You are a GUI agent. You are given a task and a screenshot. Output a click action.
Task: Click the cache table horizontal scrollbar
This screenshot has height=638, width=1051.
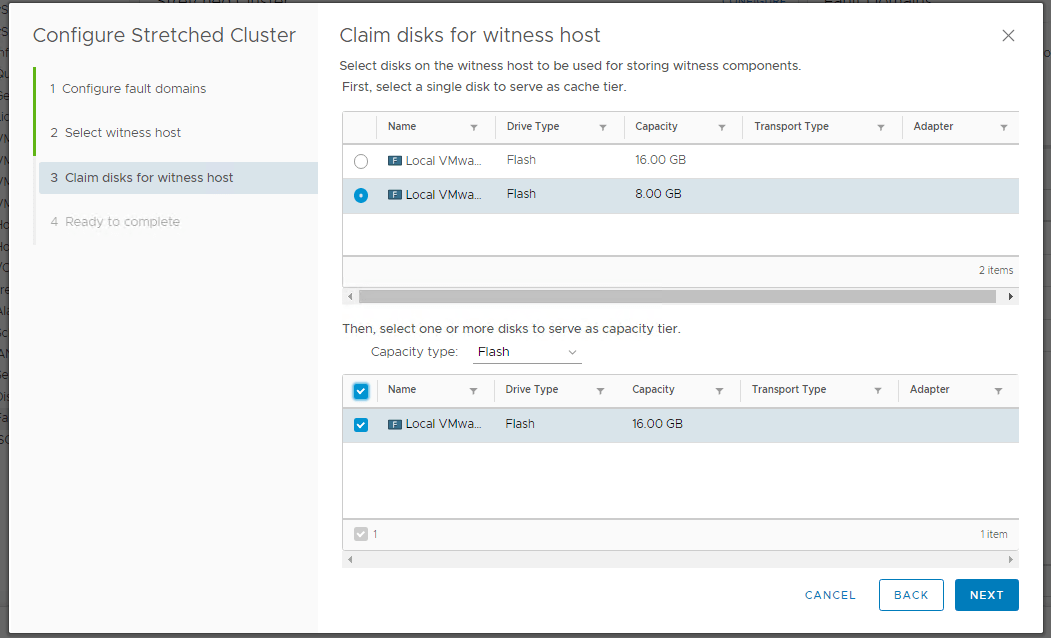pos(677,297)
